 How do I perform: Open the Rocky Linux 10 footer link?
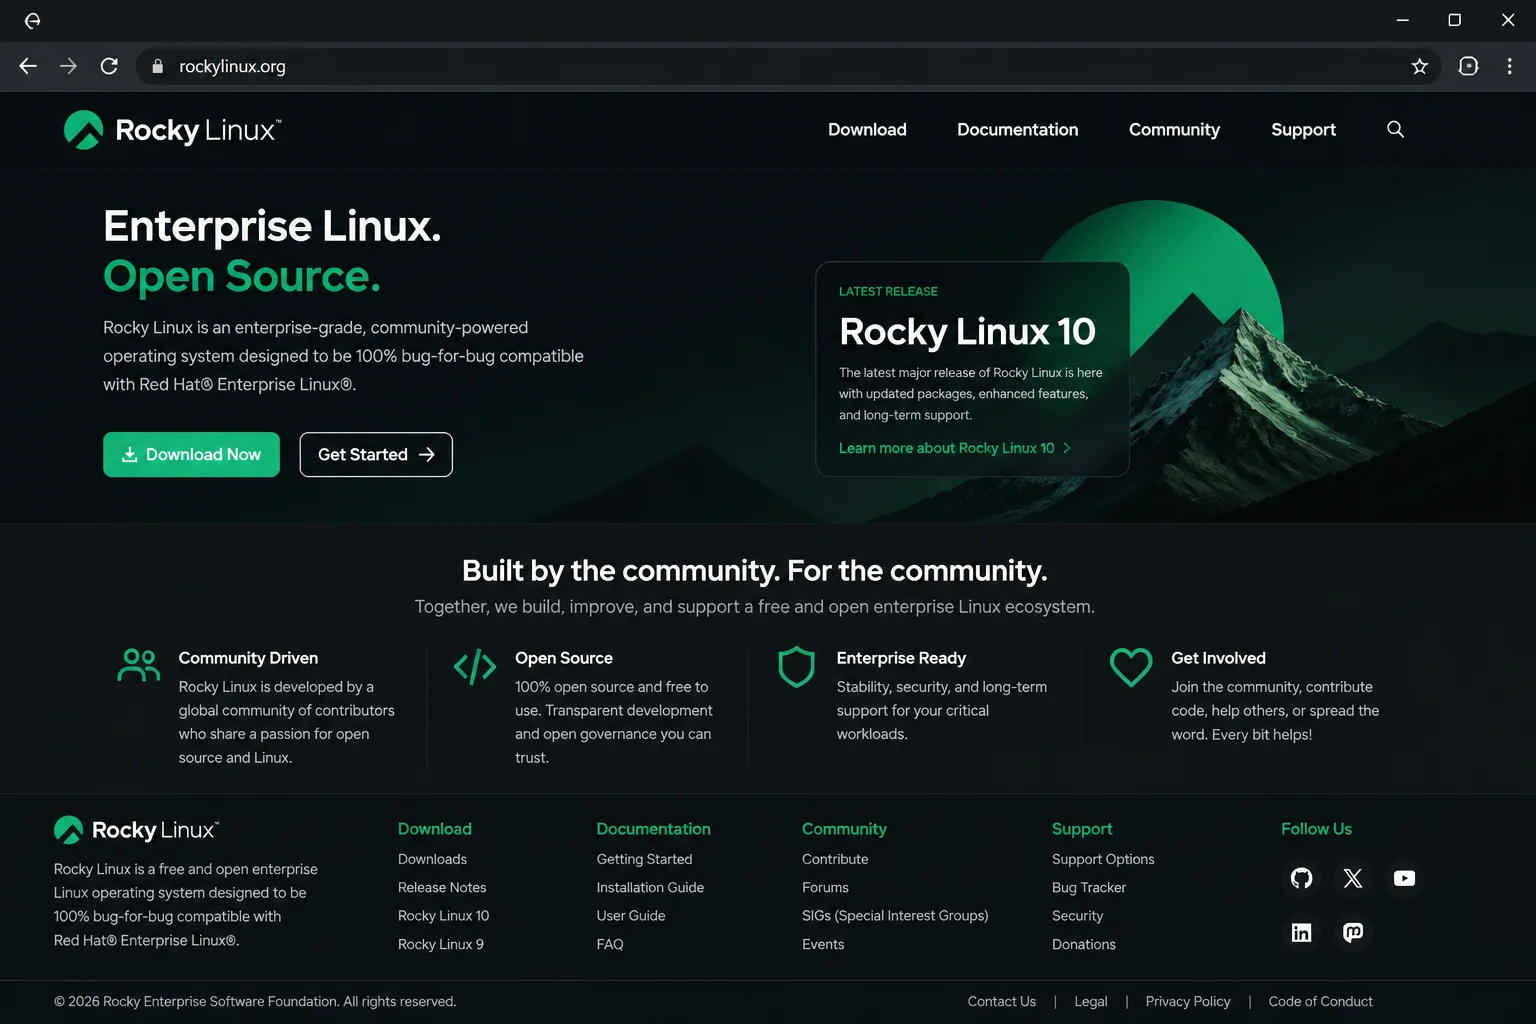pos(443,915)
